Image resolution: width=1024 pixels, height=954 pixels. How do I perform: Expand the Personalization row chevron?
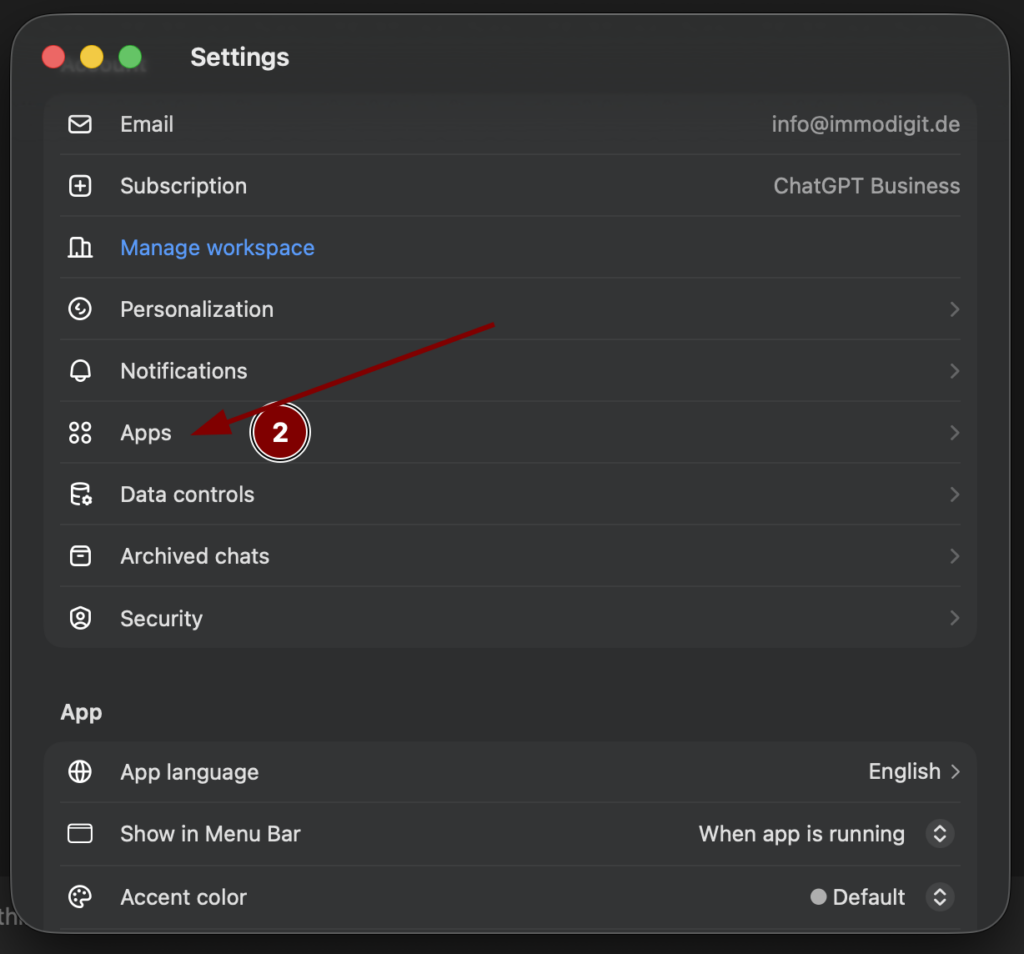pyautogui.click(x=954, y=310)
